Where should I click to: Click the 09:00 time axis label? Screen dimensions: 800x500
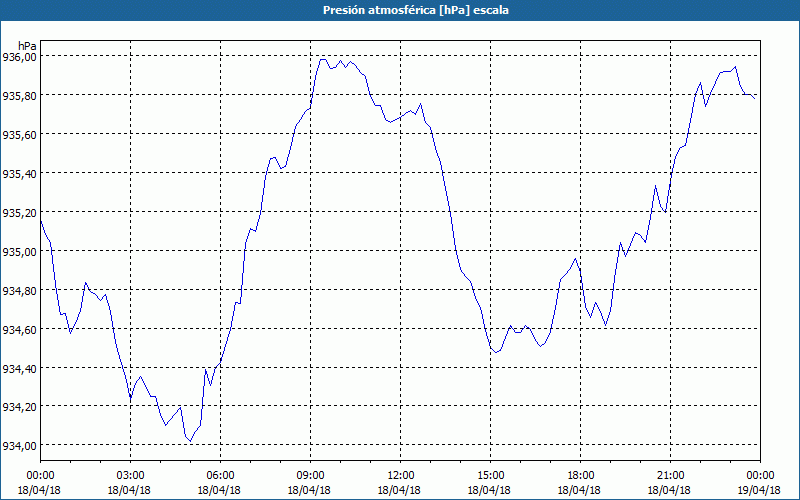(310, 476)
